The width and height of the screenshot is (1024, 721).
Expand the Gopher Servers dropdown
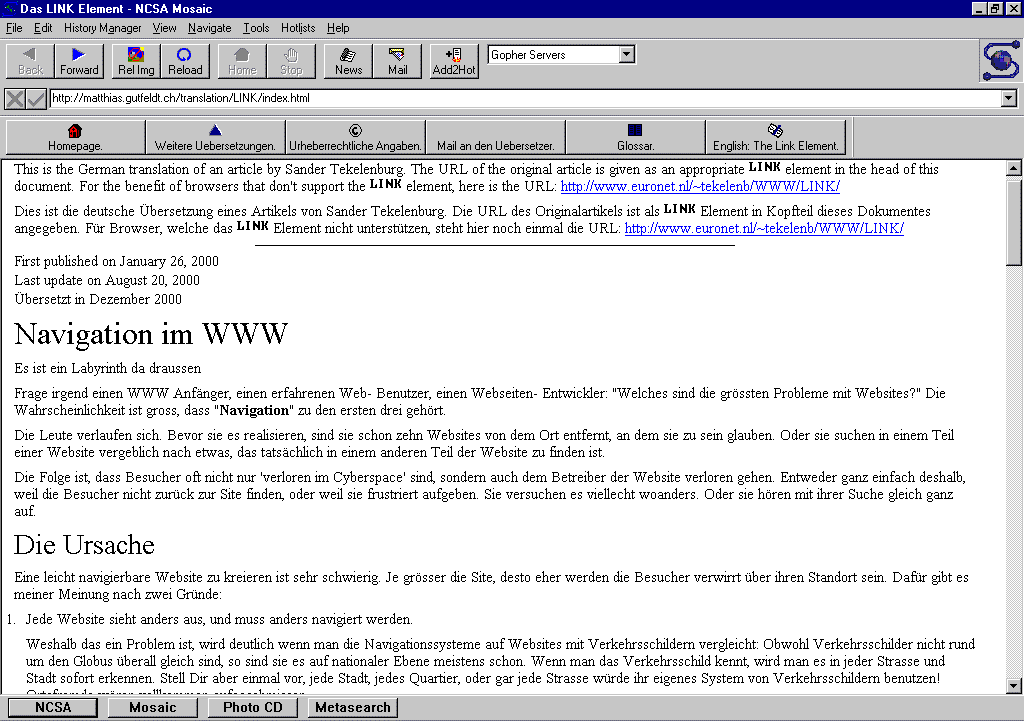(627, 55)
